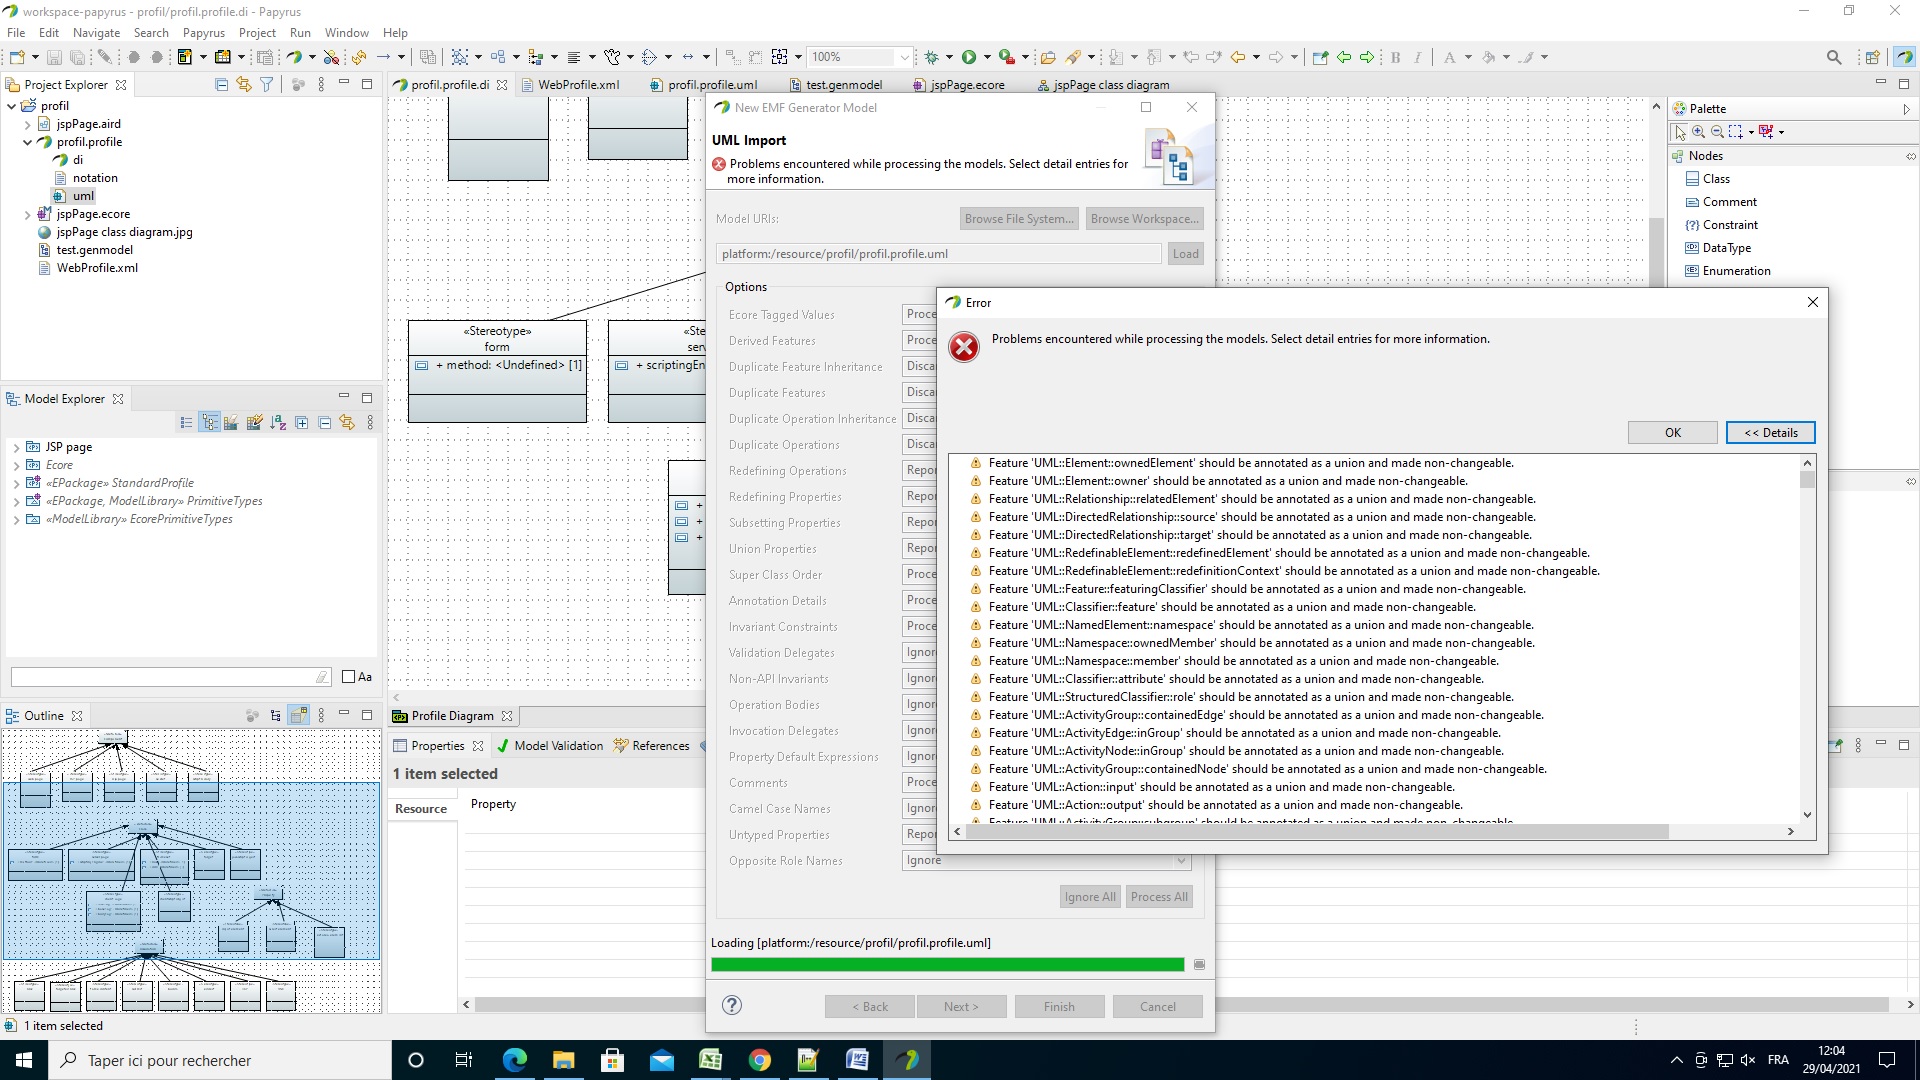Close the Error dialog with X
Viewport: 1920px width, 1080px height.
point(1812,302)
